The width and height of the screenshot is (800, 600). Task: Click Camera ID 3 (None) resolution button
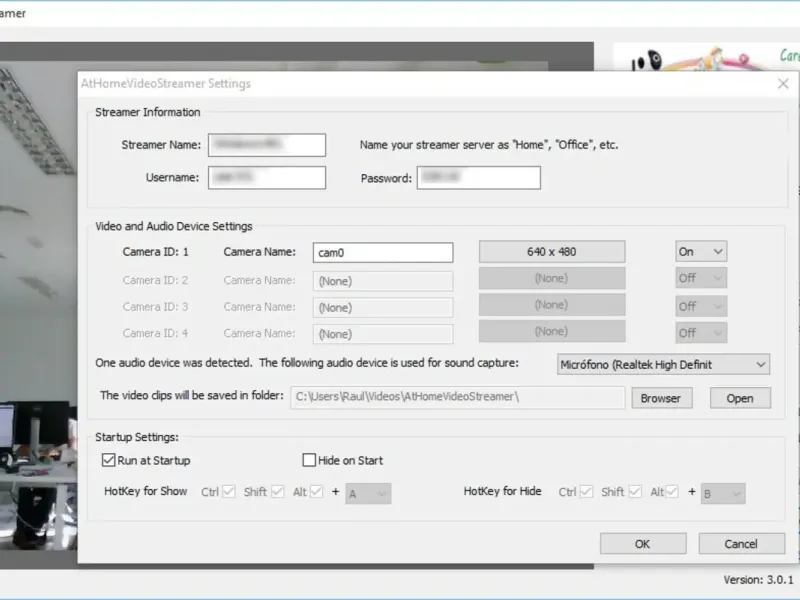[552, 305]
